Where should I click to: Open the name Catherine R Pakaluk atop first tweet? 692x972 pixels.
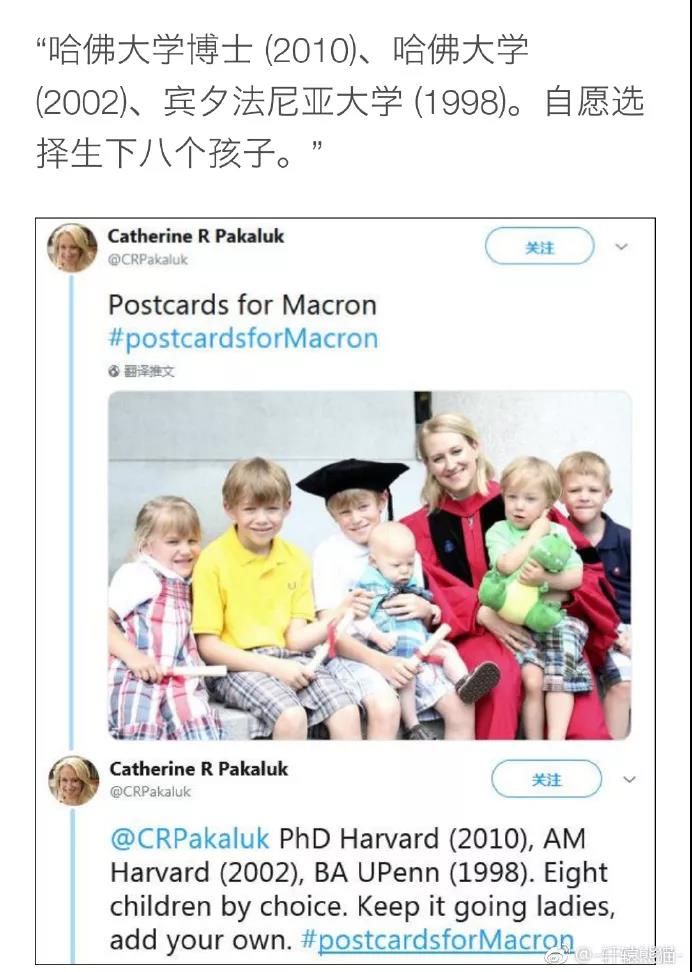pos(195,236)
